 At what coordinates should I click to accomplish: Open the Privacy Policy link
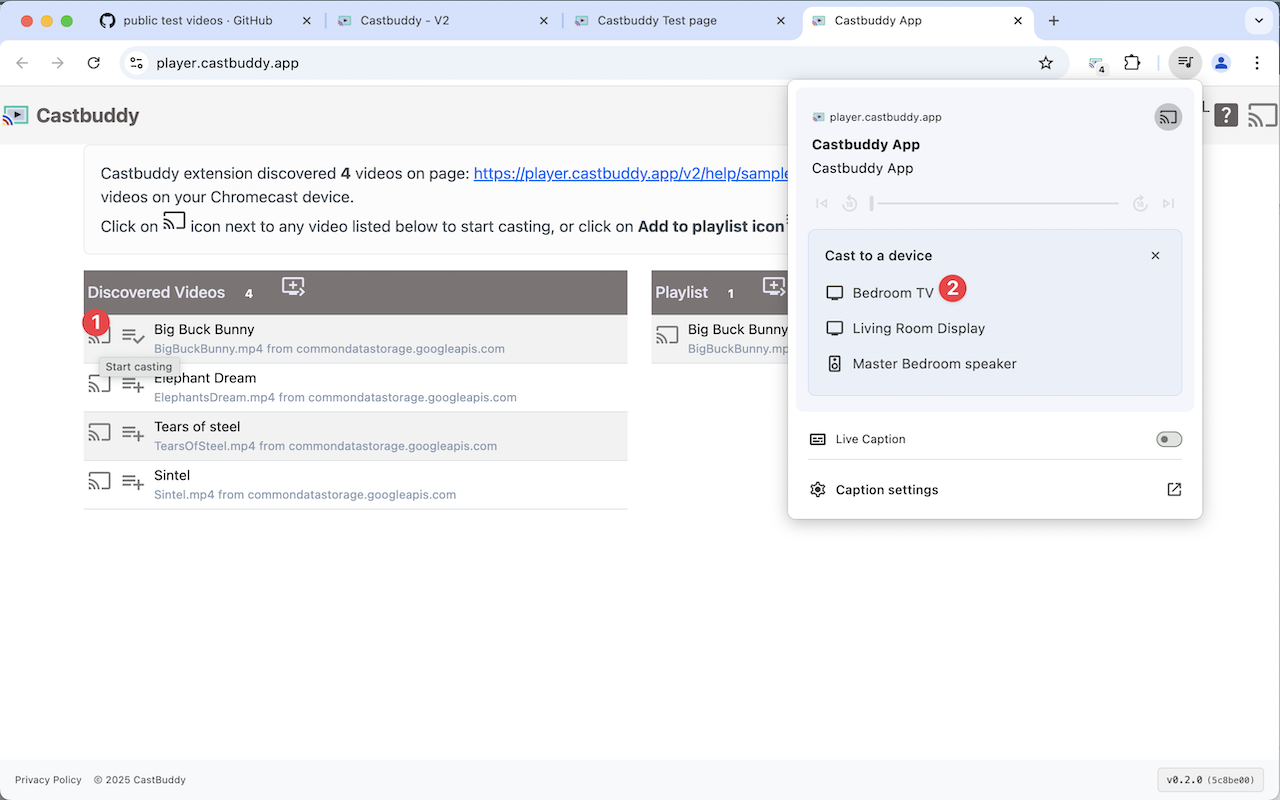tap(48, 780)
